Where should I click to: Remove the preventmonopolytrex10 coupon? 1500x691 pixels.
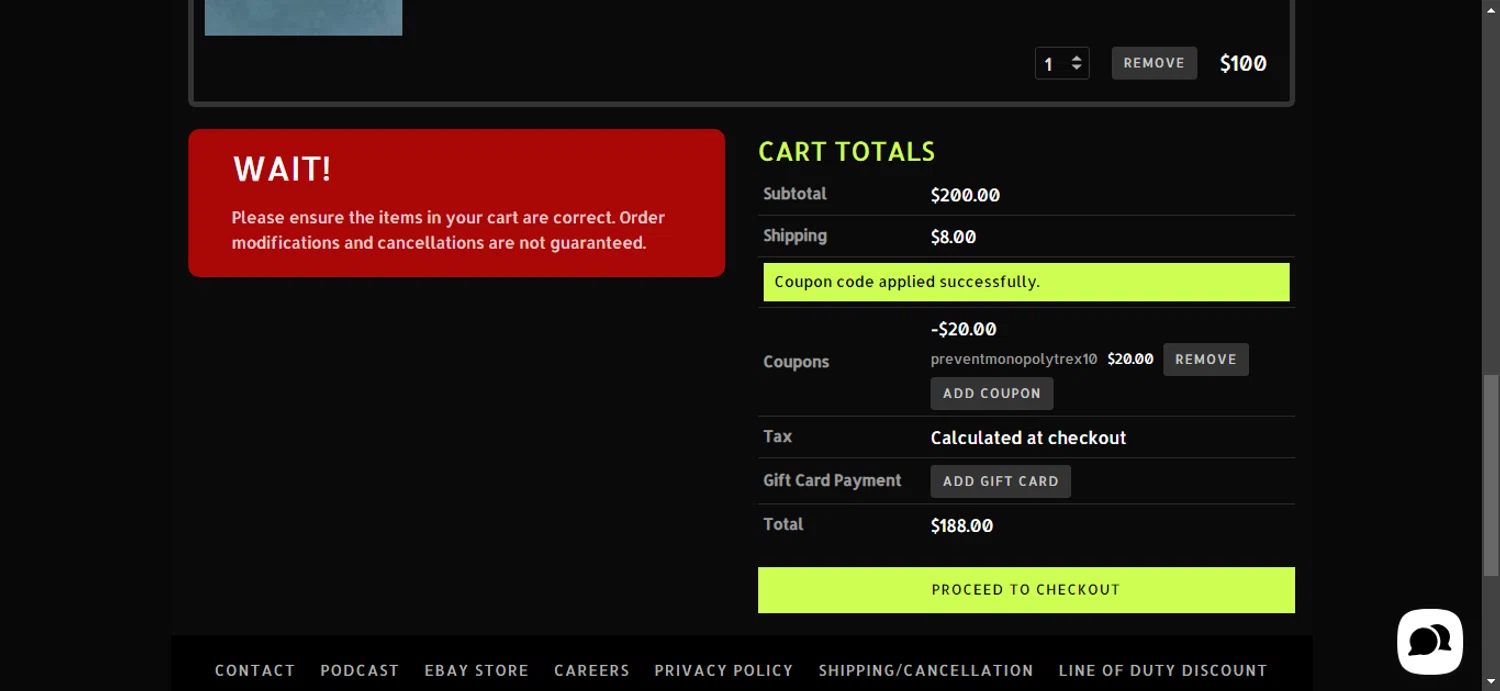[1205, 360]
